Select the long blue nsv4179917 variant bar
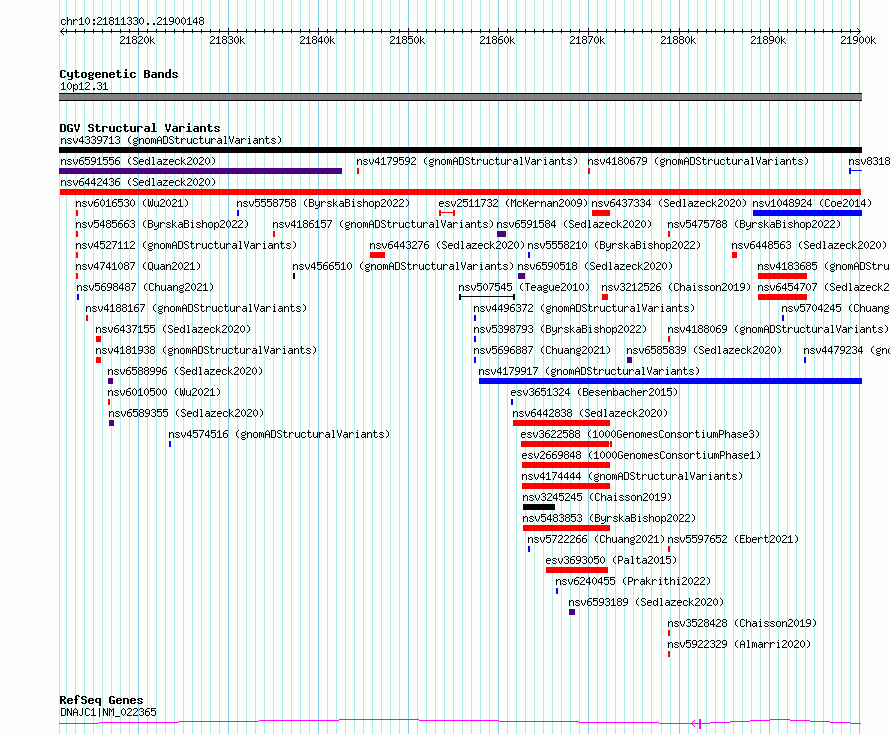890x734 pixels. click(670, 381)
